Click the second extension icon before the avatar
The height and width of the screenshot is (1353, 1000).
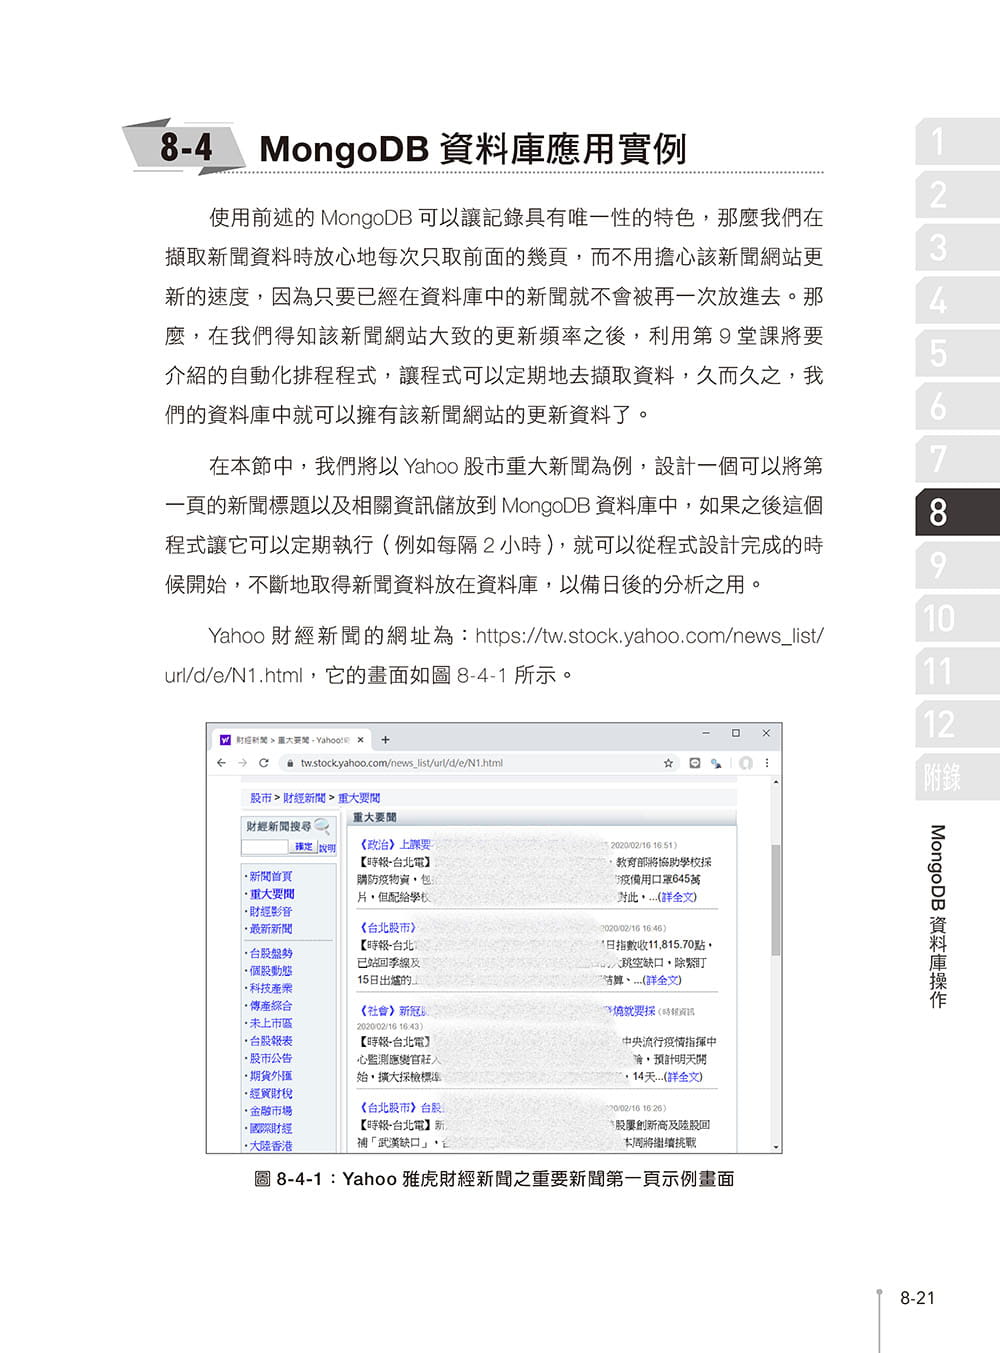[x=716, y=762]
